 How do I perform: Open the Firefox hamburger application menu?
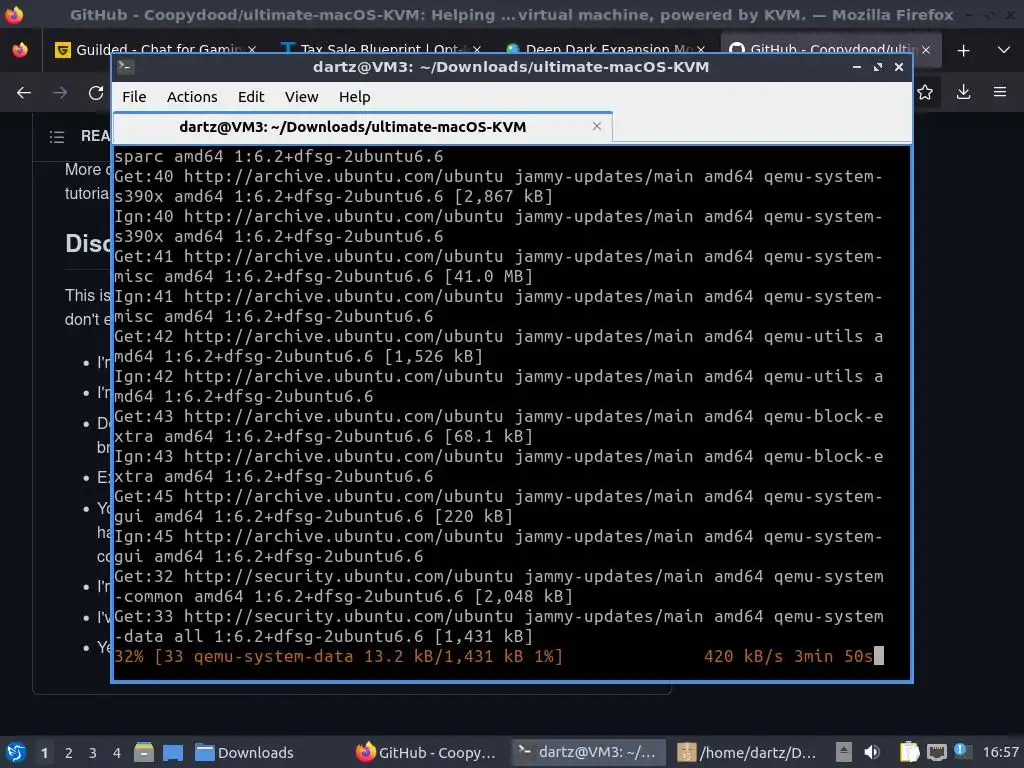click(1000, 92)
